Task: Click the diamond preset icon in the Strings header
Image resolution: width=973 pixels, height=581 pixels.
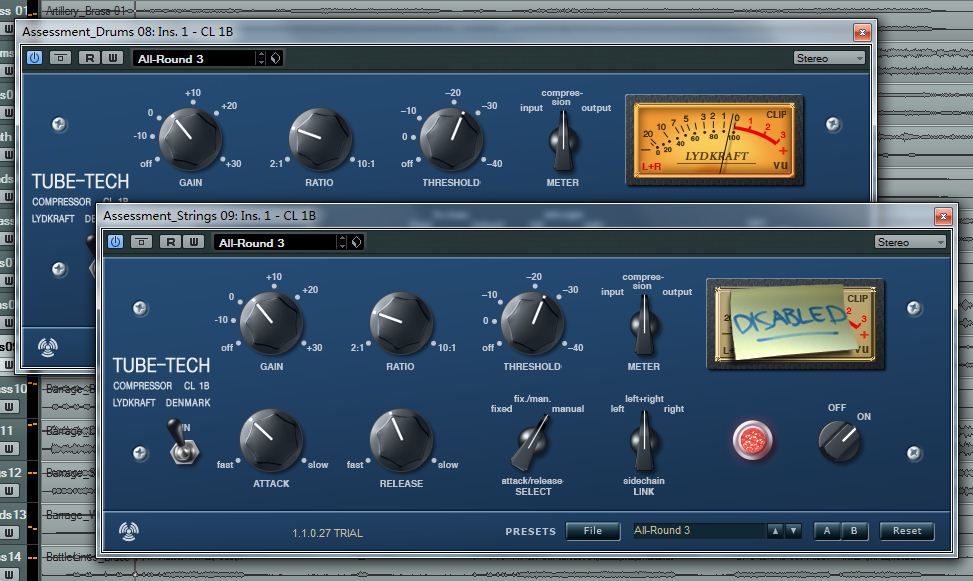Action: [356, 243]
